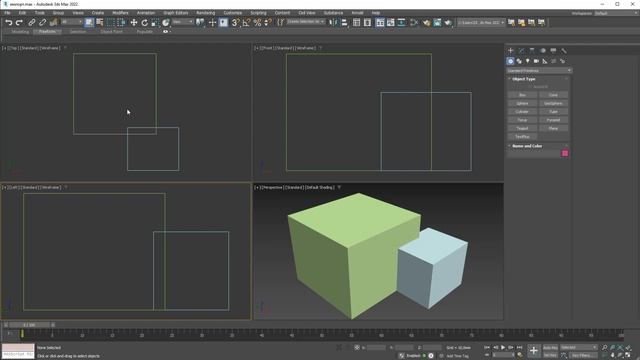The image size is (640, 360).
Task: Open the Create Selection Set dropdown
Action: point(305,22)
